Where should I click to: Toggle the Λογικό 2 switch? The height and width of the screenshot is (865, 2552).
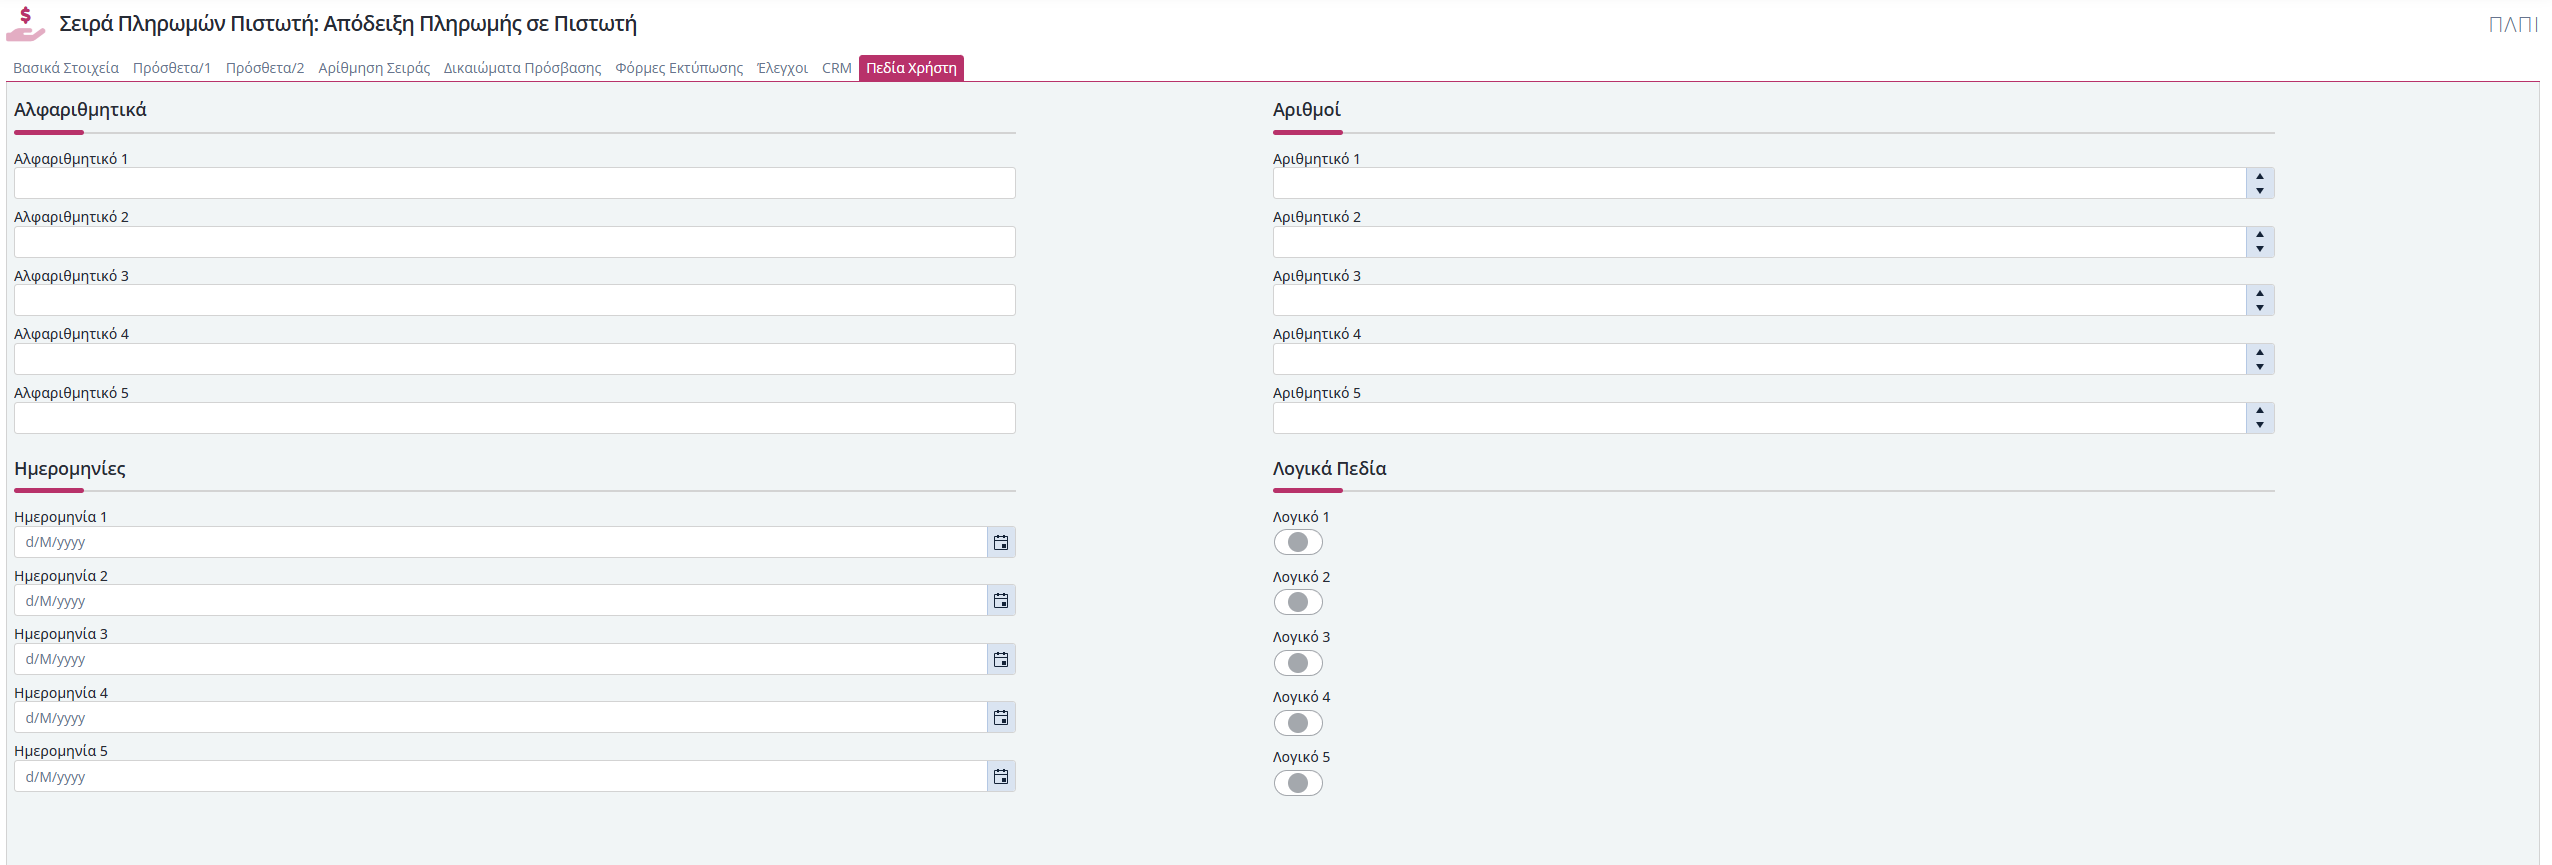[1298, 602]
